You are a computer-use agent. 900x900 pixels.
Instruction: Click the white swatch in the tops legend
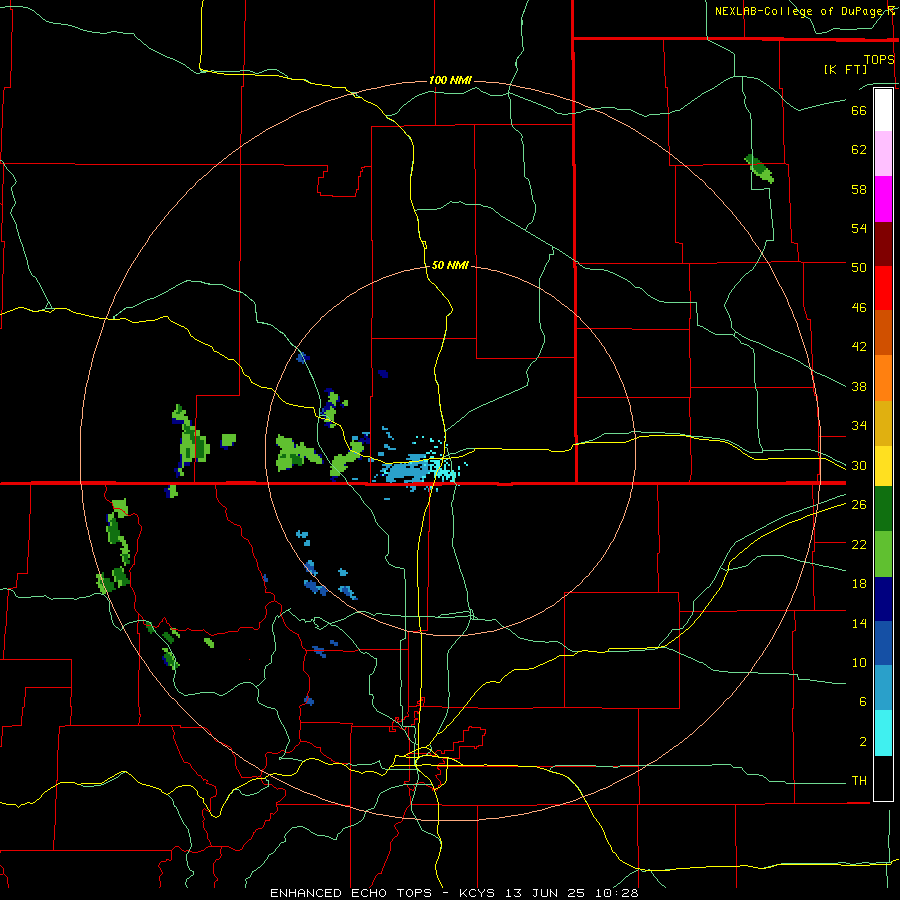pyautogui.click(x=883, y=110)
